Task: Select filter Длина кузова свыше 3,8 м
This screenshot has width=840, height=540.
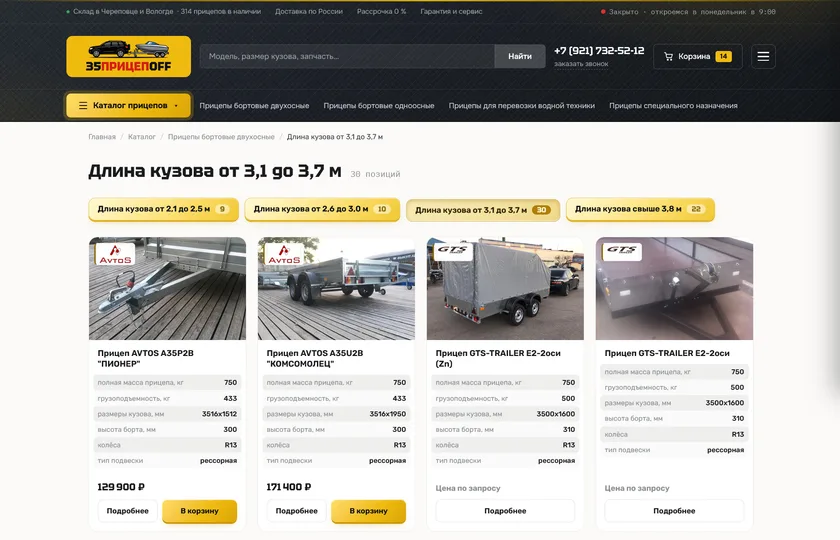Action: click(x=640, y=209)
